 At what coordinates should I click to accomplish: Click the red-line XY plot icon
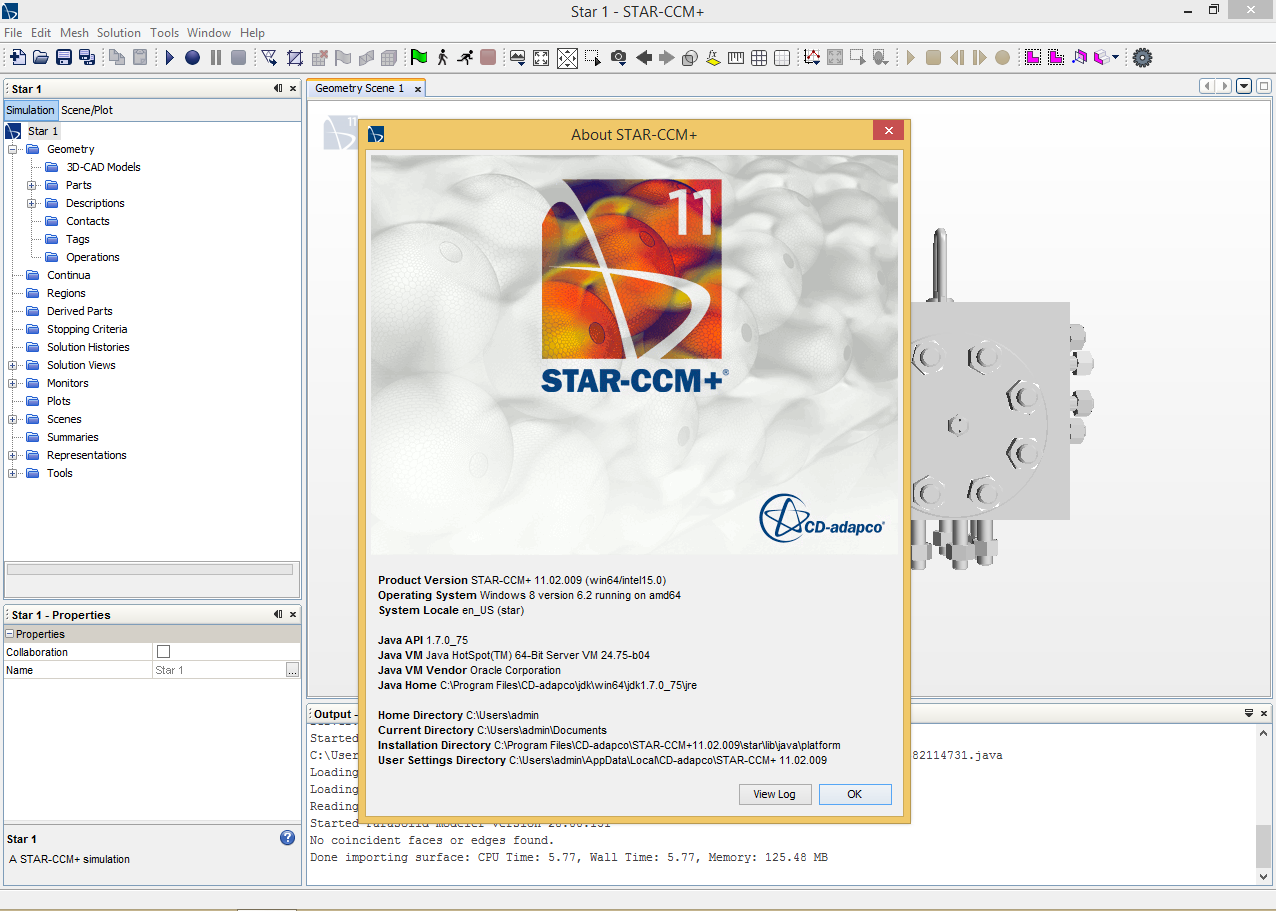[812, 58]
